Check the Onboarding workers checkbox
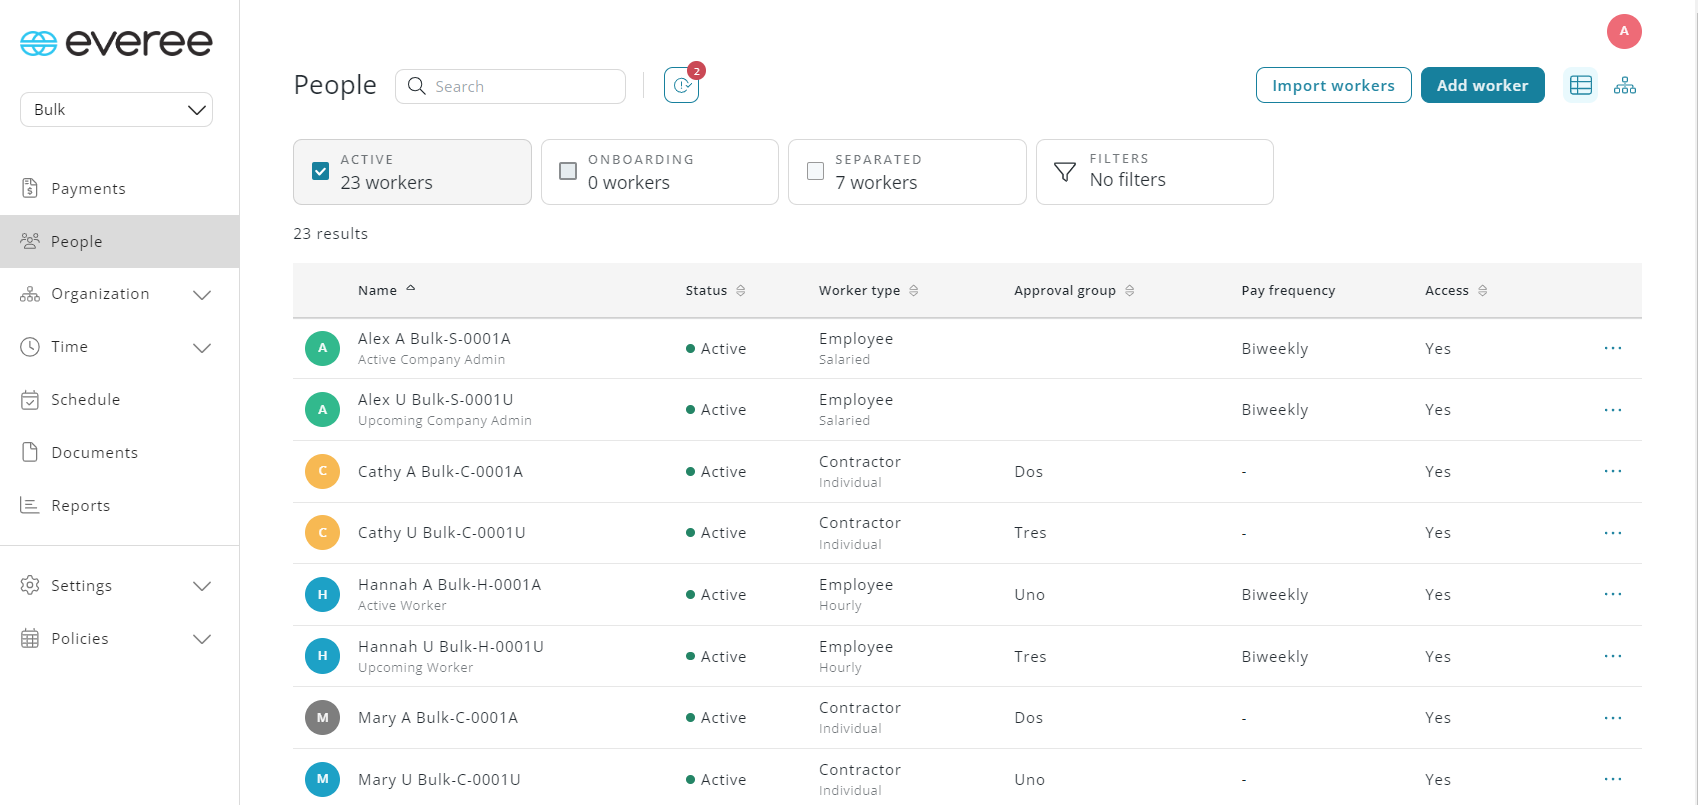 (x=568, y=171)
